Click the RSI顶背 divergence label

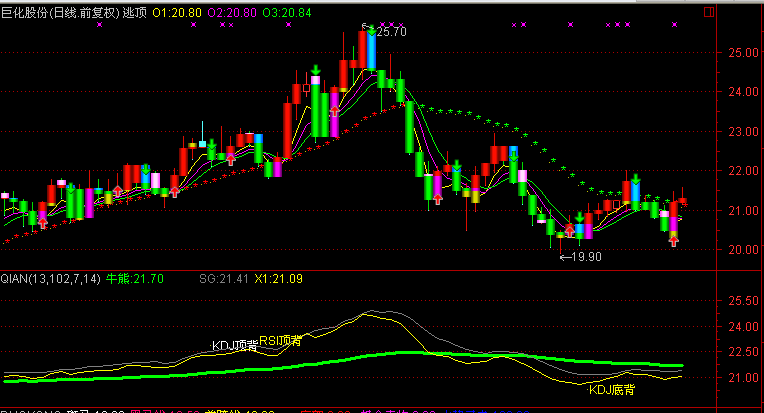[281, 339]
